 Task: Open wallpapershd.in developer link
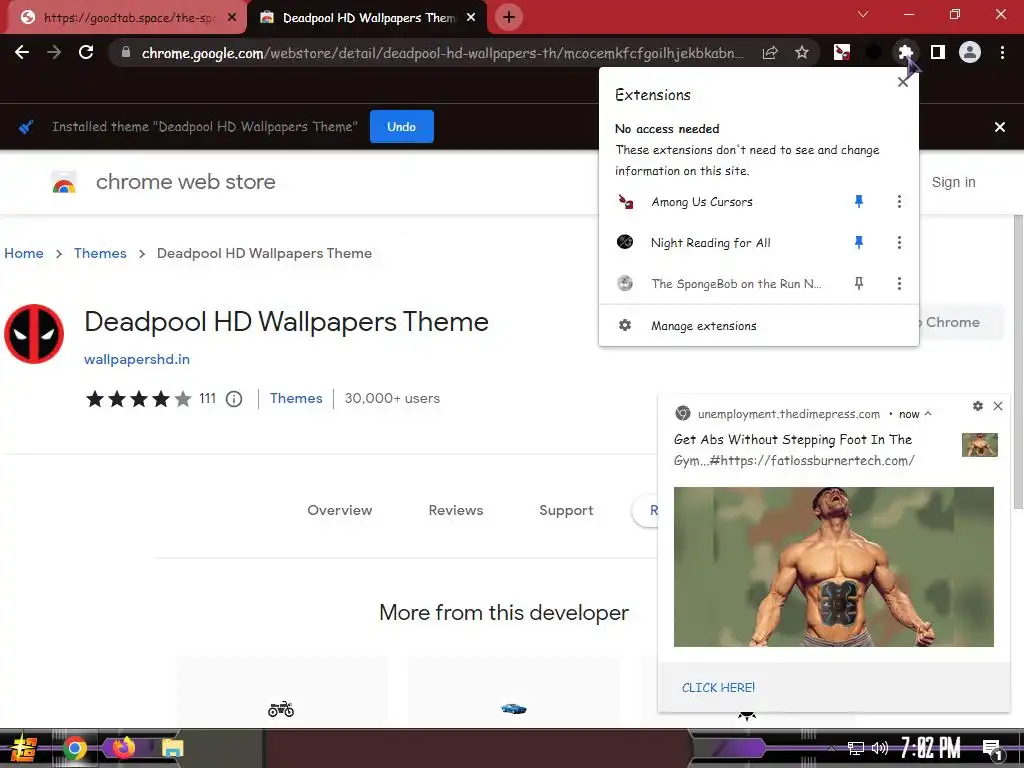click(x=137, y=359)
